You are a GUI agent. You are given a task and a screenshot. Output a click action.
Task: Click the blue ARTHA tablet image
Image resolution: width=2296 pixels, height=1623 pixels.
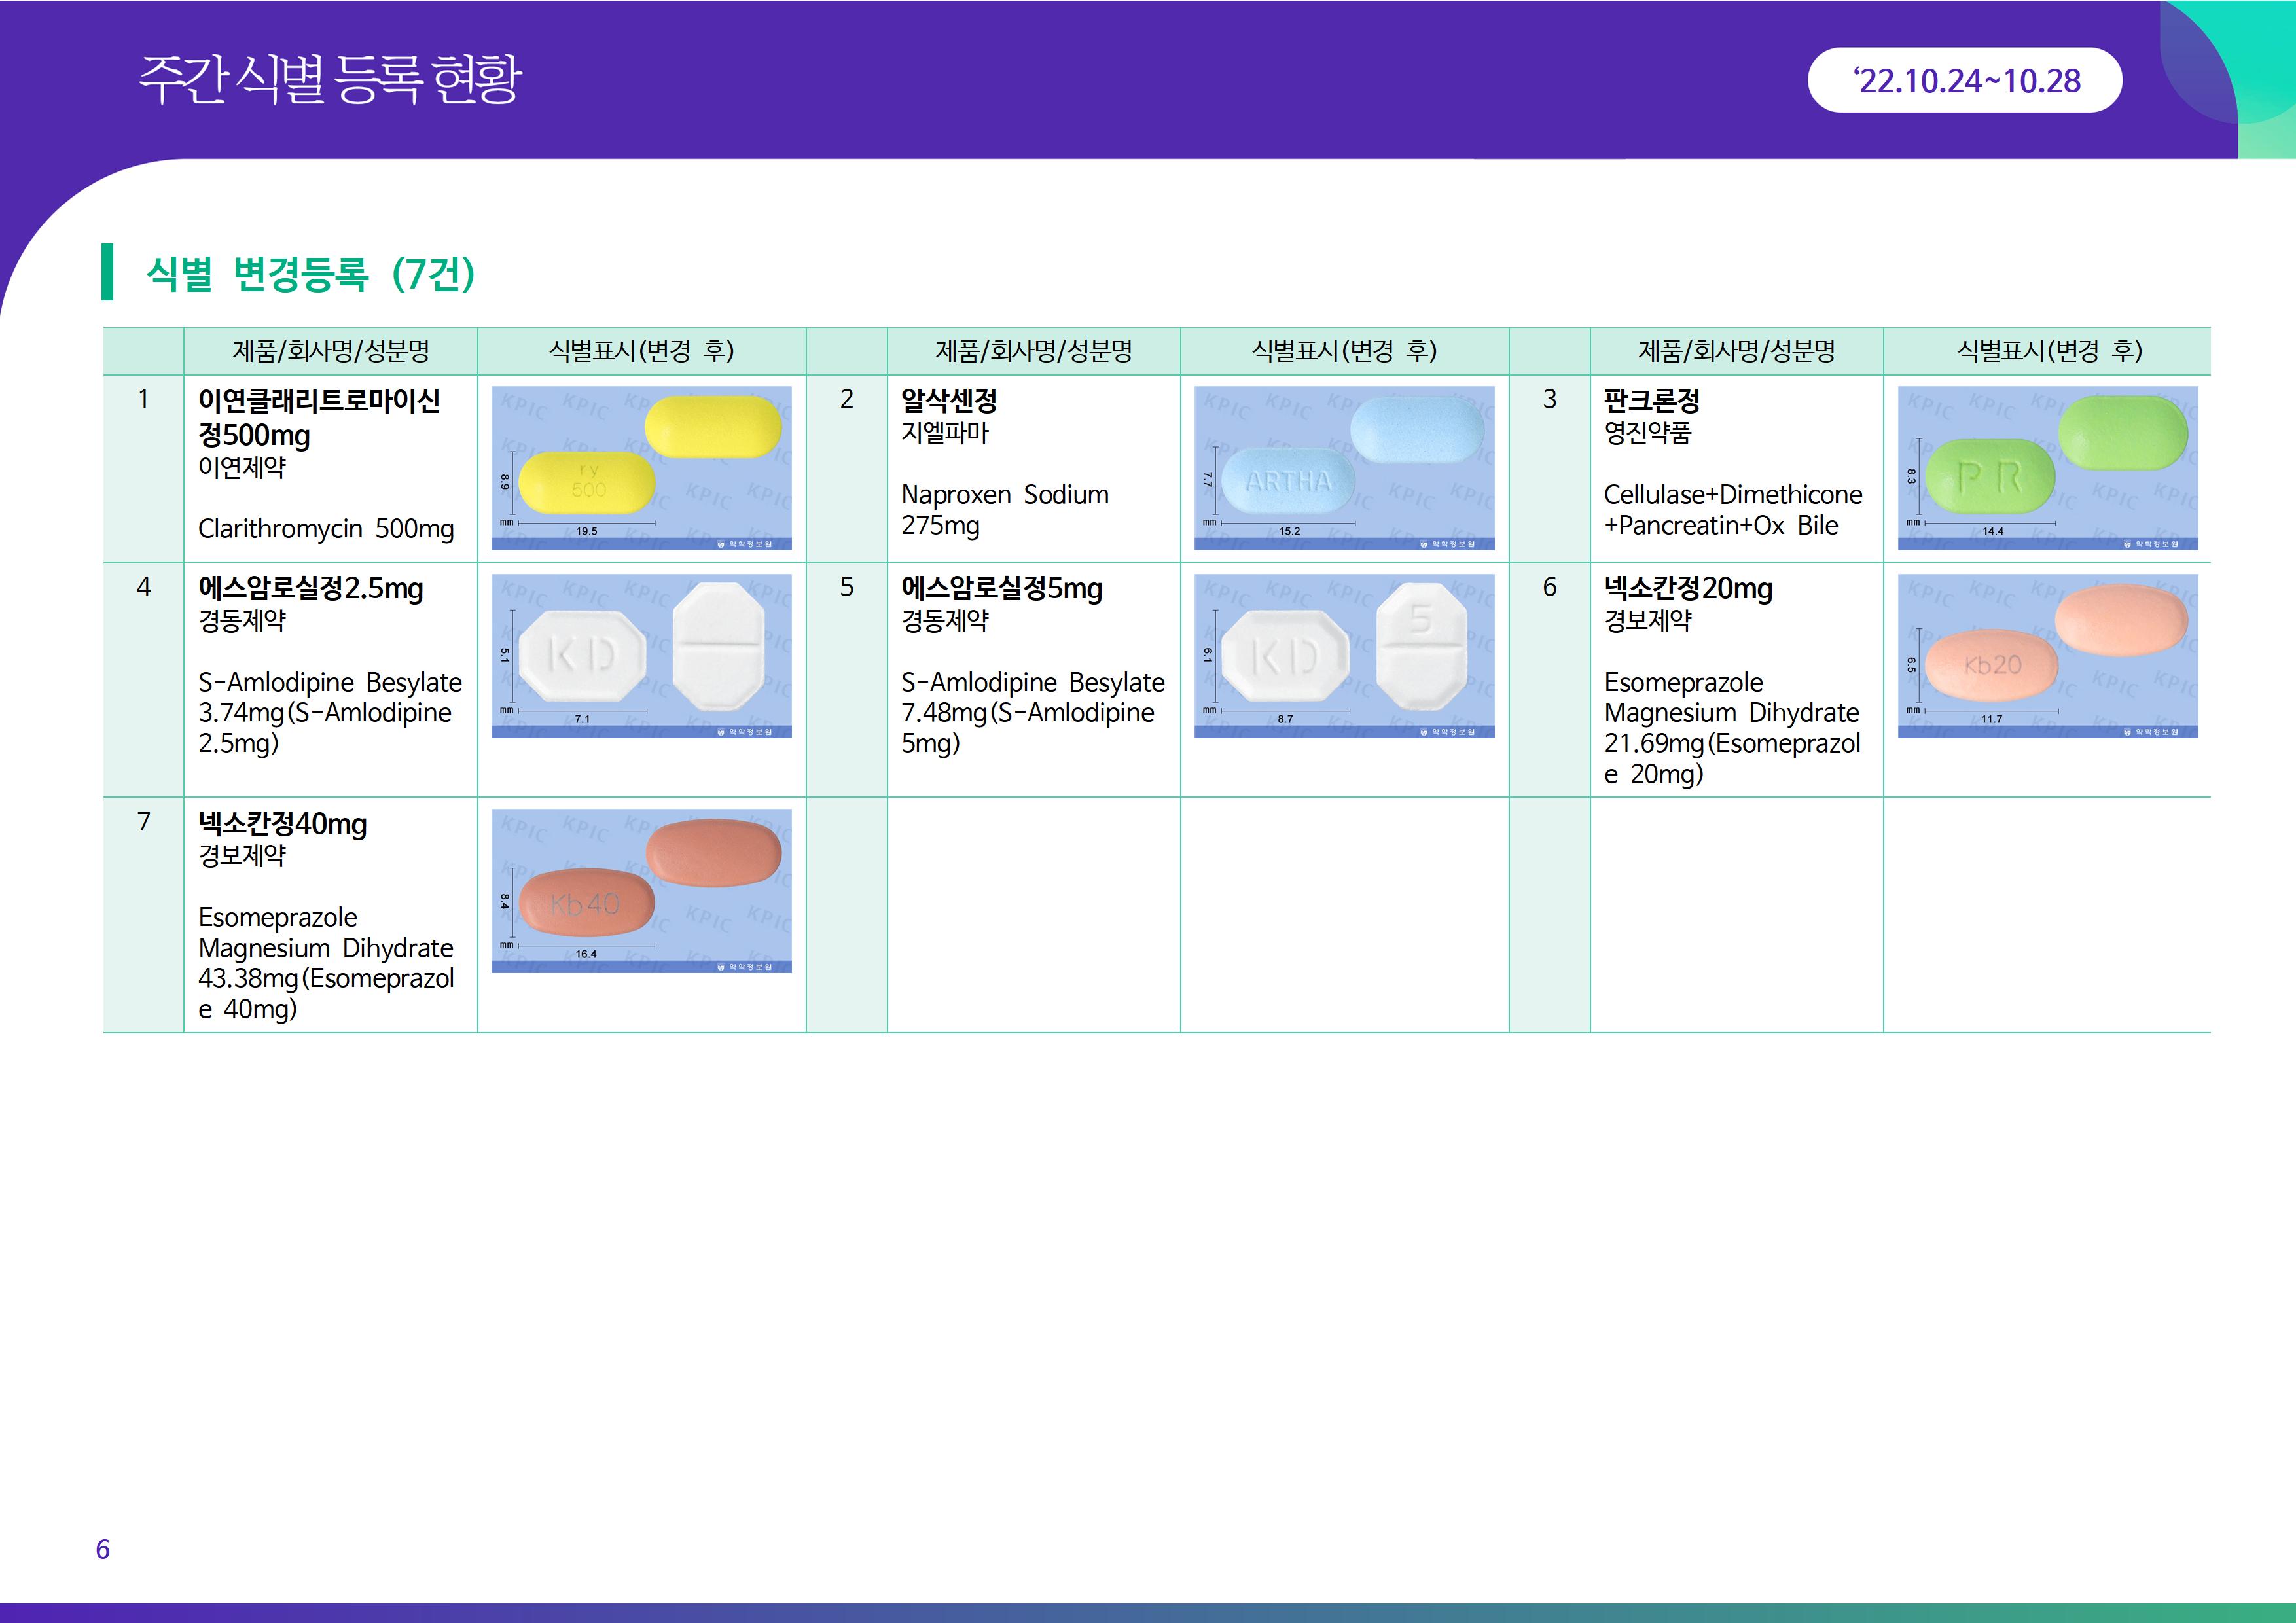[1344, 468]
